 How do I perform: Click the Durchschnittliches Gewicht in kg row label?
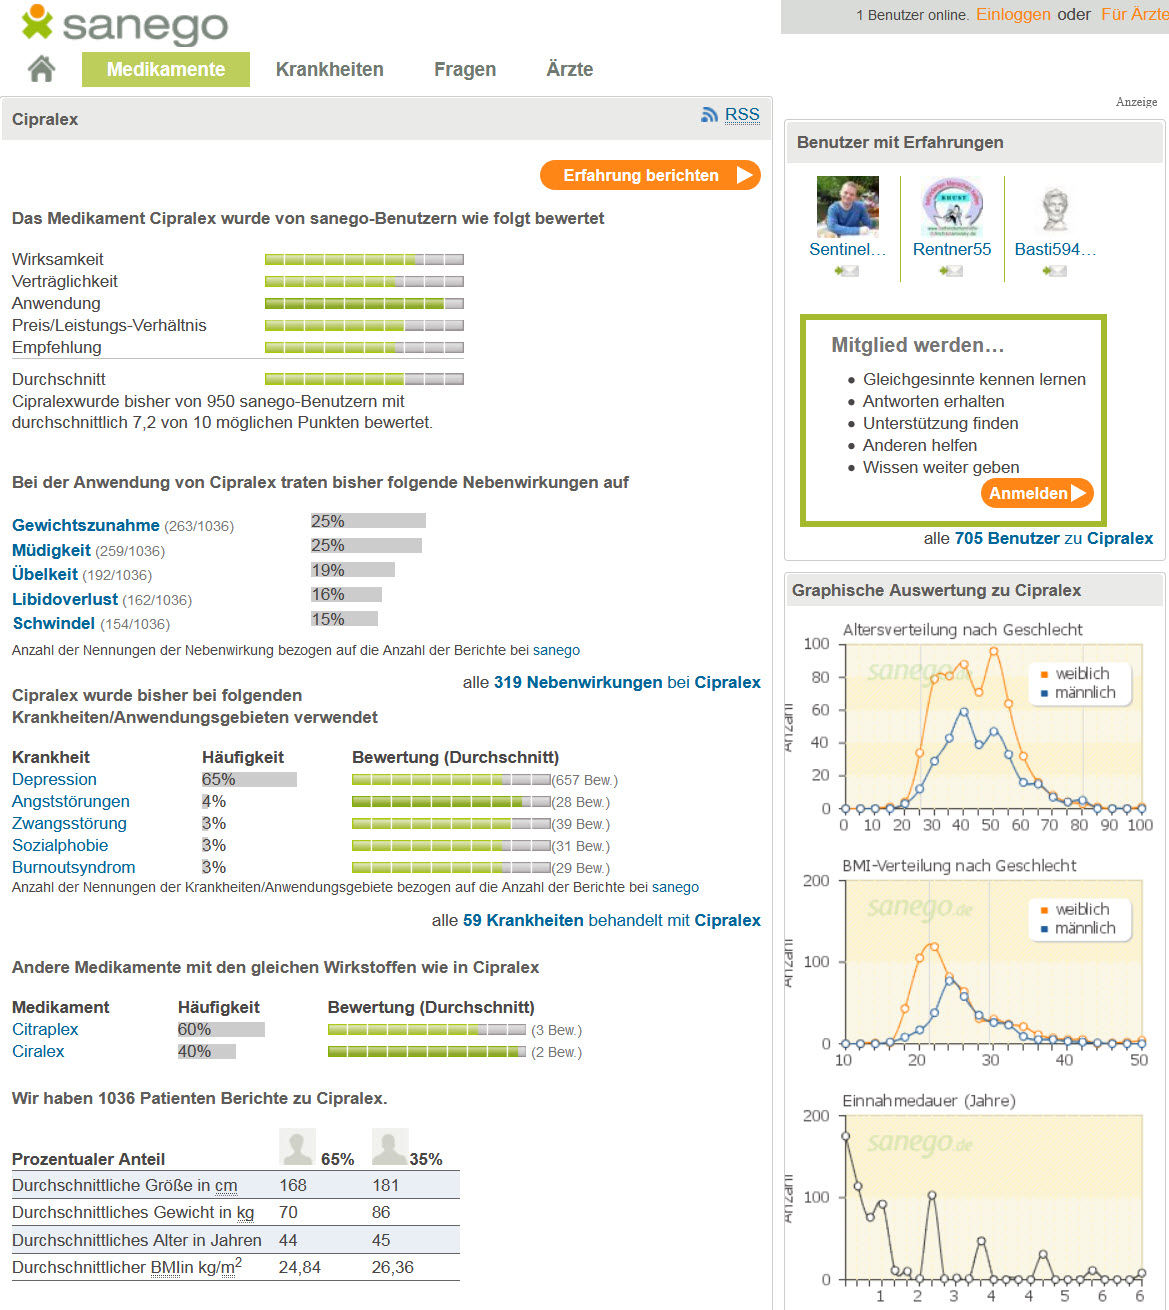tap(133, 1212)
